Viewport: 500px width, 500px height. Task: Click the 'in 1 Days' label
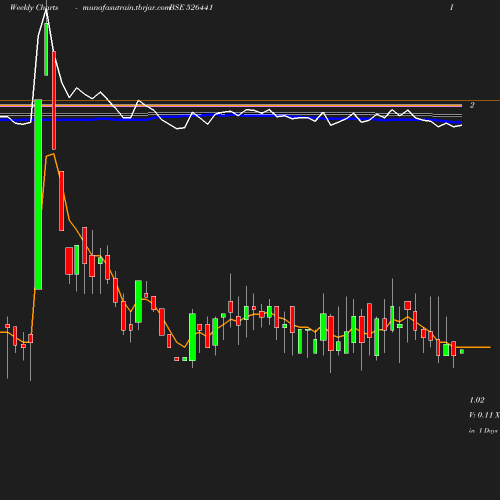483,431
